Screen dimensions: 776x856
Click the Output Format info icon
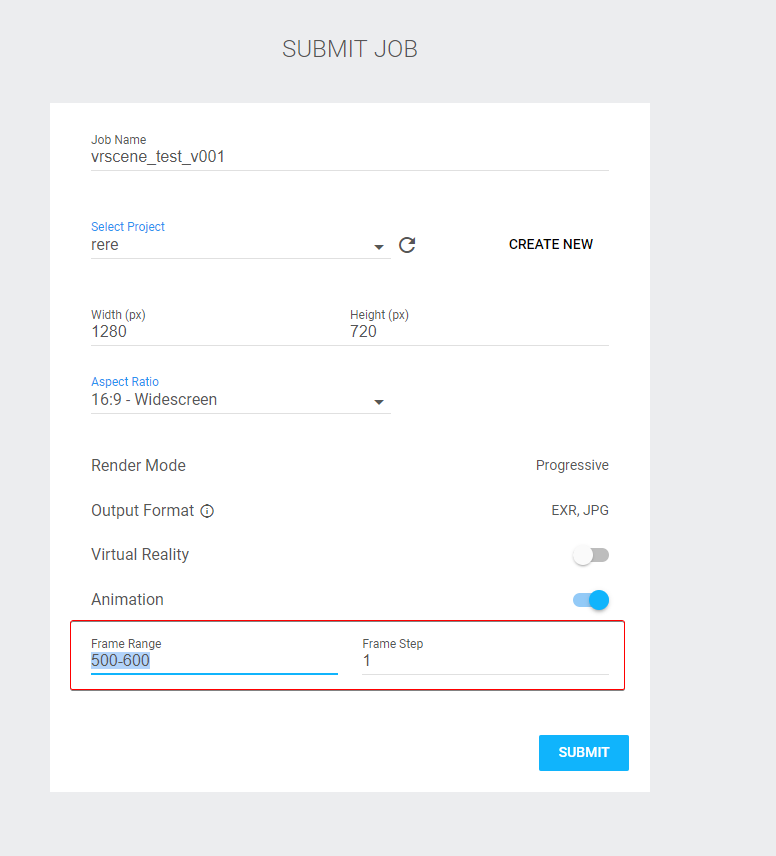point(207,511)
